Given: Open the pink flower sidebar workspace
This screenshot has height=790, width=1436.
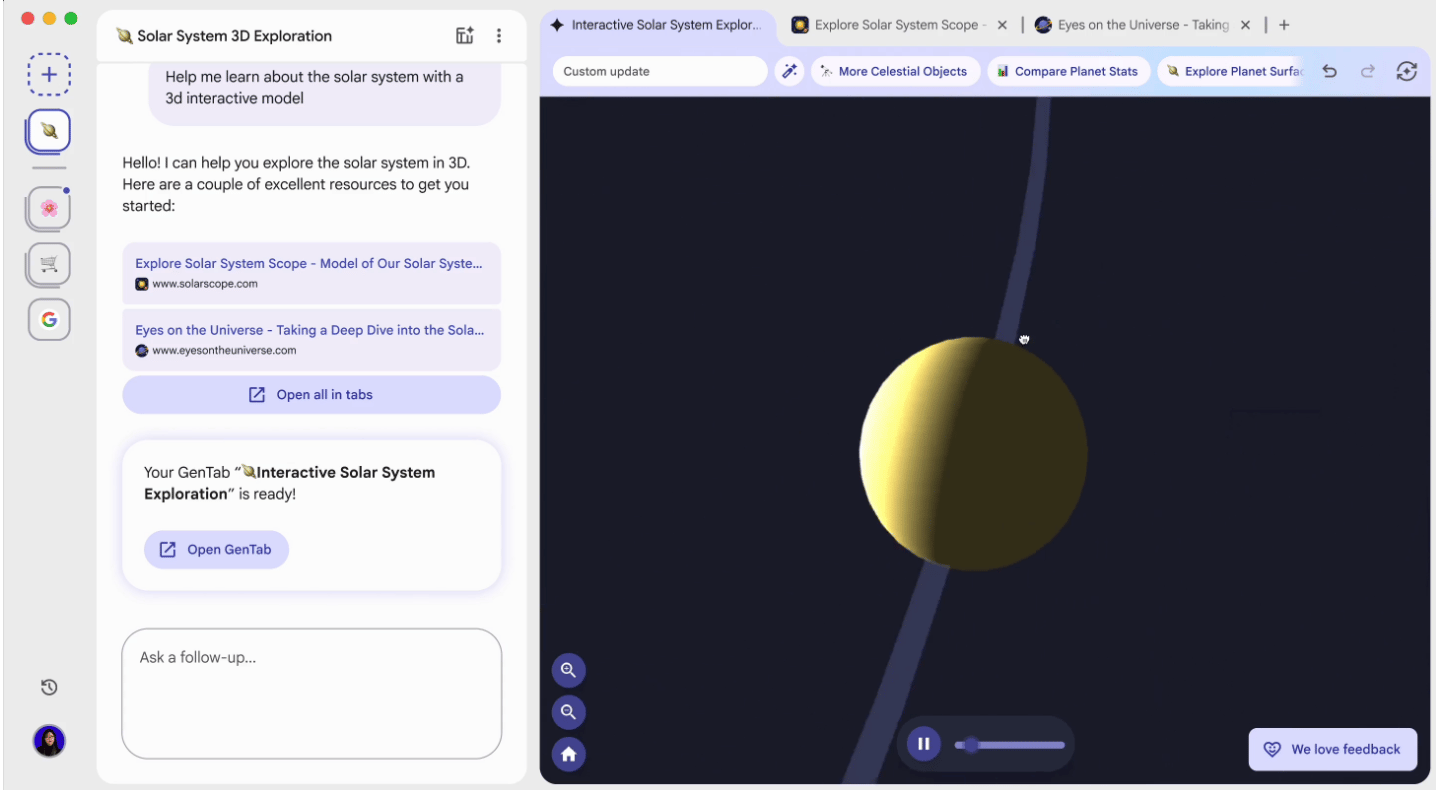Looking at the screenshot, I should (49, 208).
